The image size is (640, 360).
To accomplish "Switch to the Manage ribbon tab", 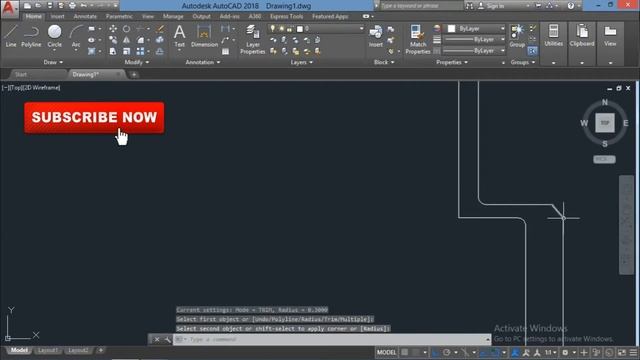I will click(x=173, y=16).
